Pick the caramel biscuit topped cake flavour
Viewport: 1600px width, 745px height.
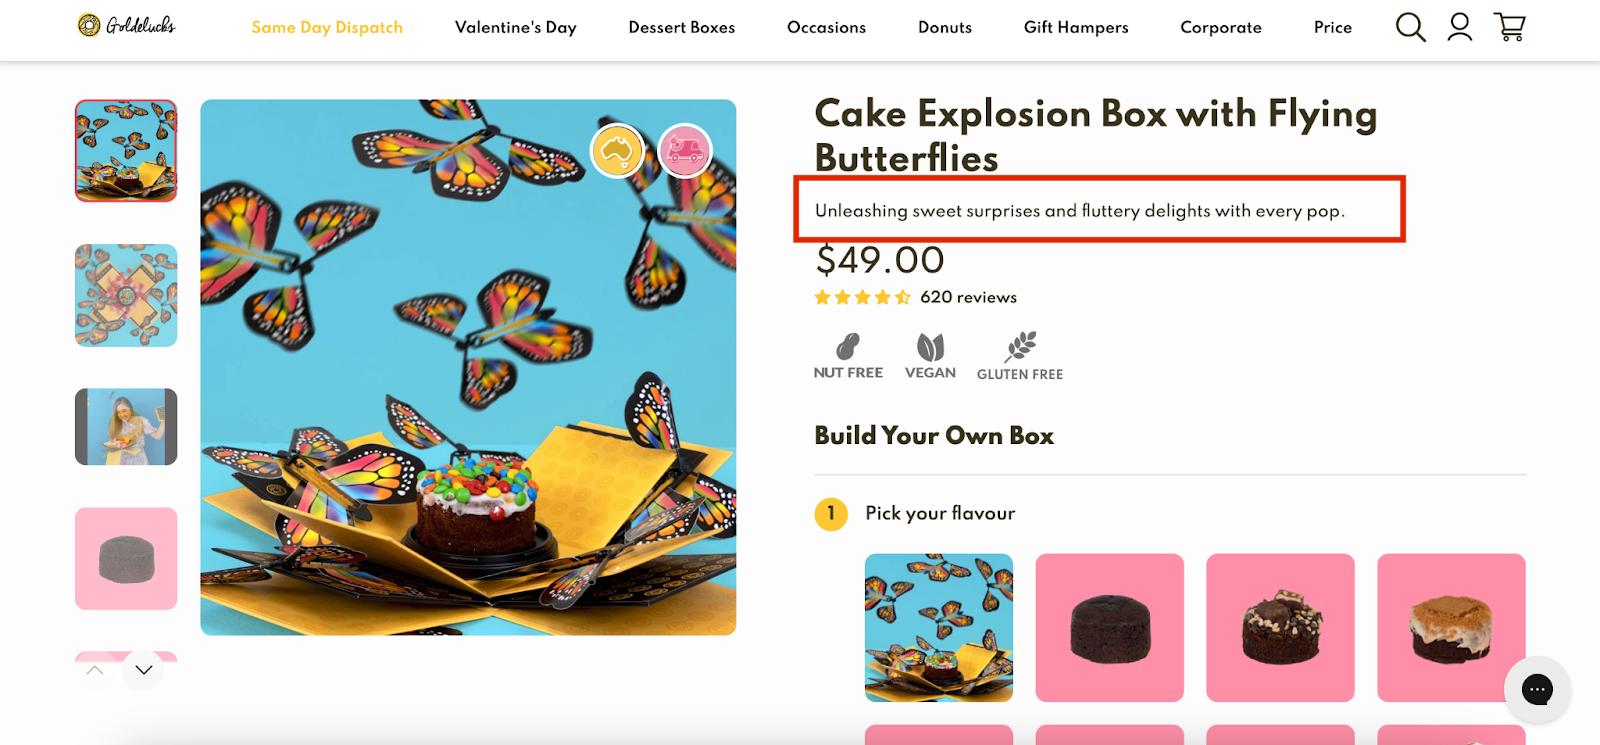click(1451, 628)
